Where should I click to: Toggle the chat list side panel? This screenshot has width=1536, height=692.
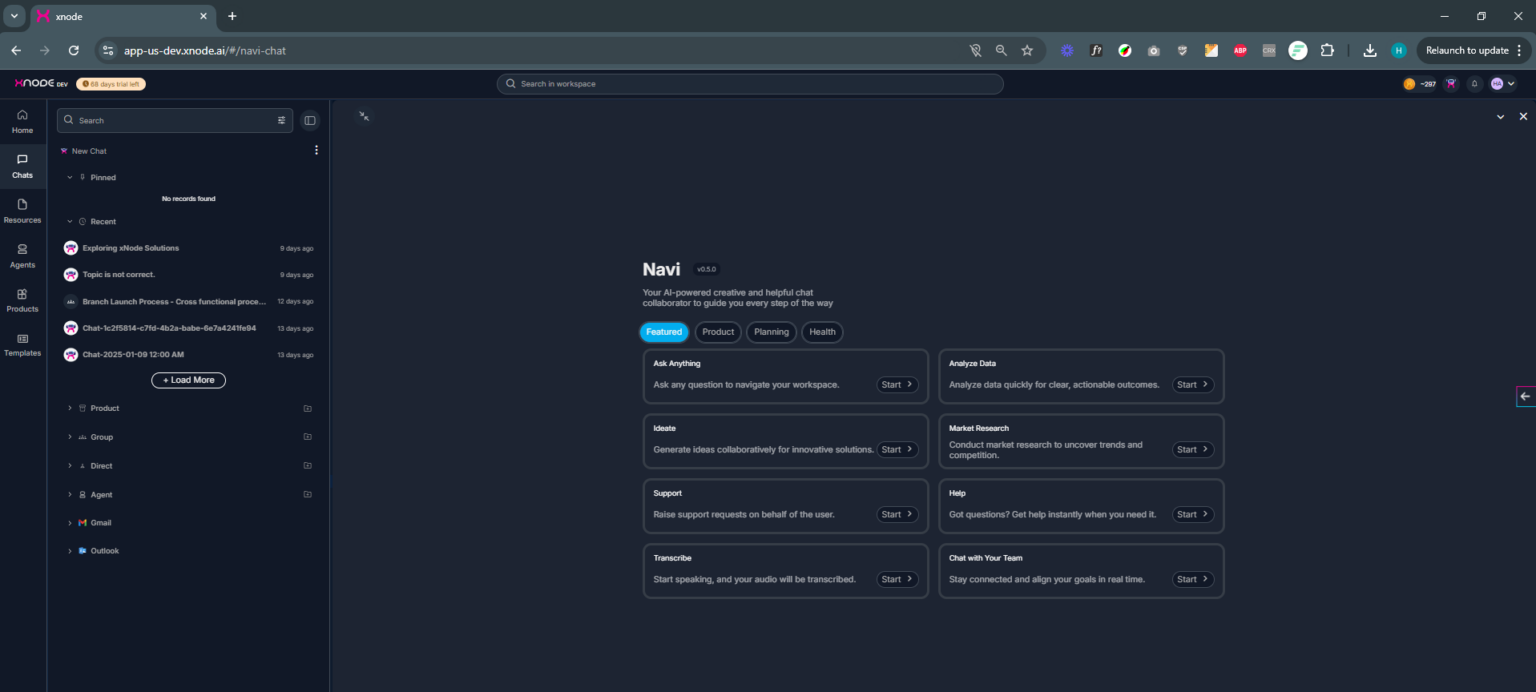310,120
